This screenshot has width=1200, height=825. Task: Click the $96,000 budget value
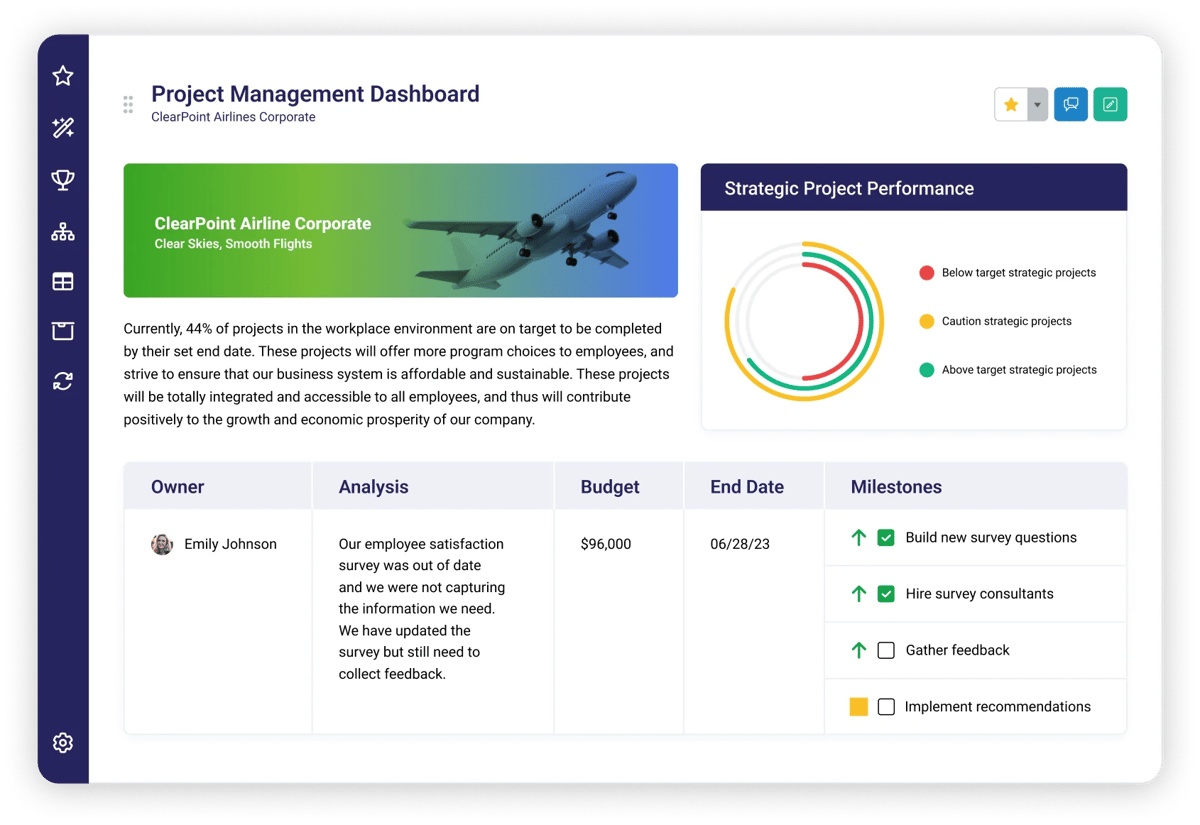pyautogui.click(x=605, y=544)
